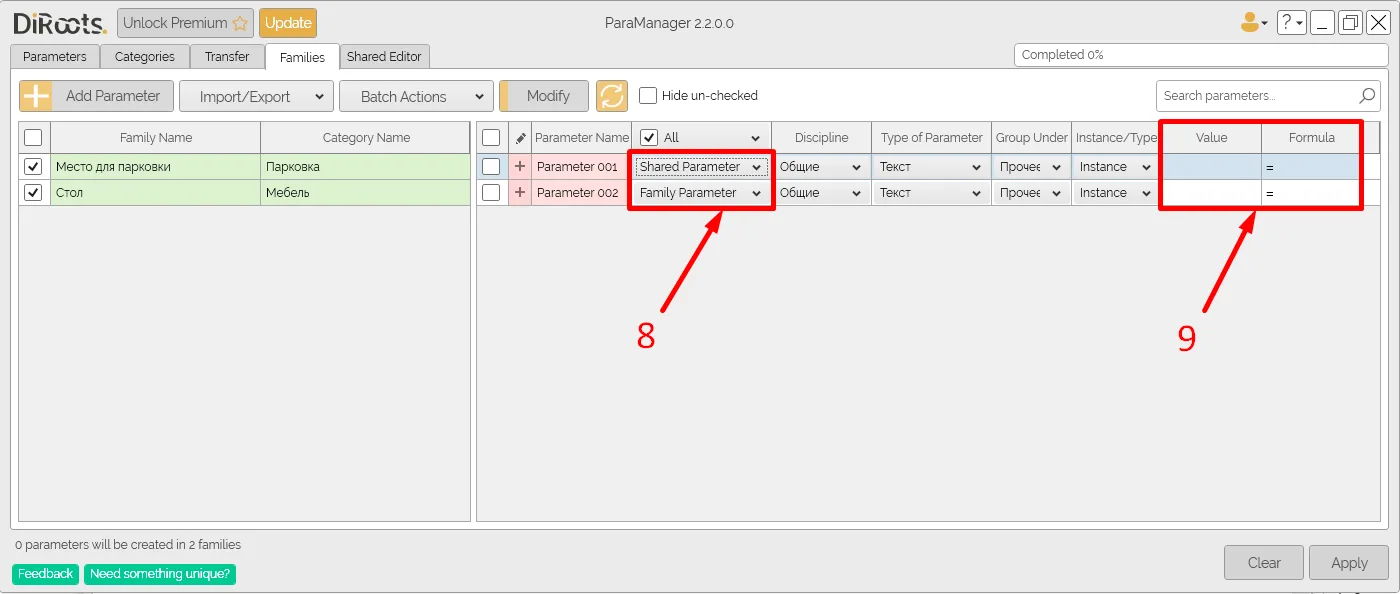The height and width of the screenshot is (594, 1400).
Task: Tick the checkbox for Parameter 001 row
Action: (491, 167)
